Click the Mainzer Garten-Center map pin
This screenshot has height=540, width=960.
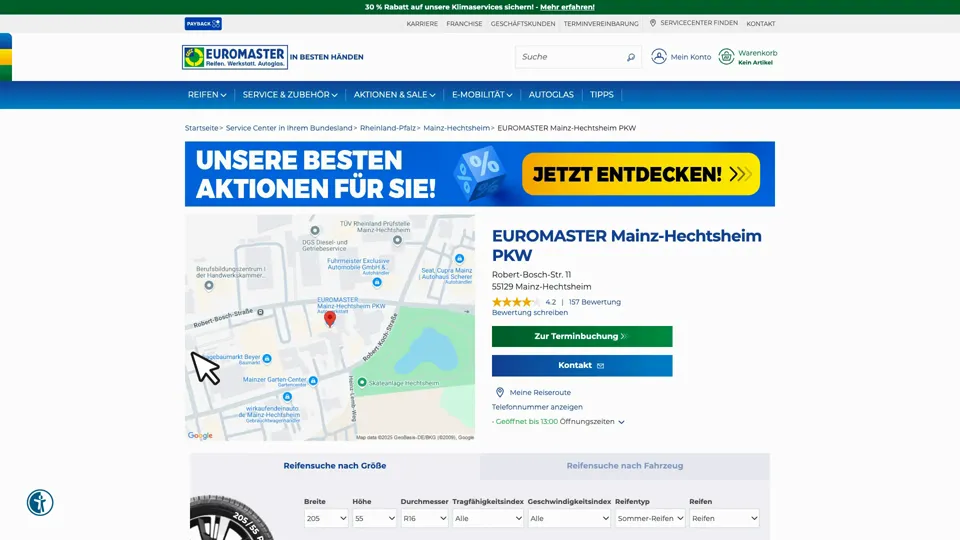point(313,380)
